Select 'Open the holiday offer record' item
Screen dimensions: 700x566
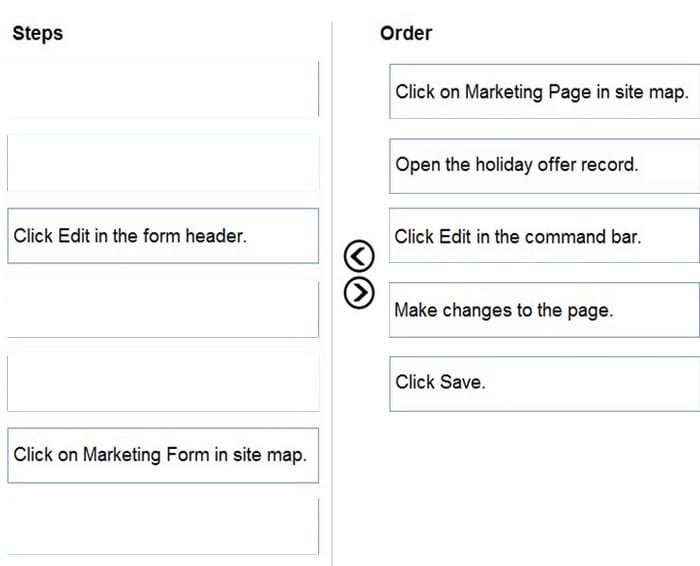(545, 166)
